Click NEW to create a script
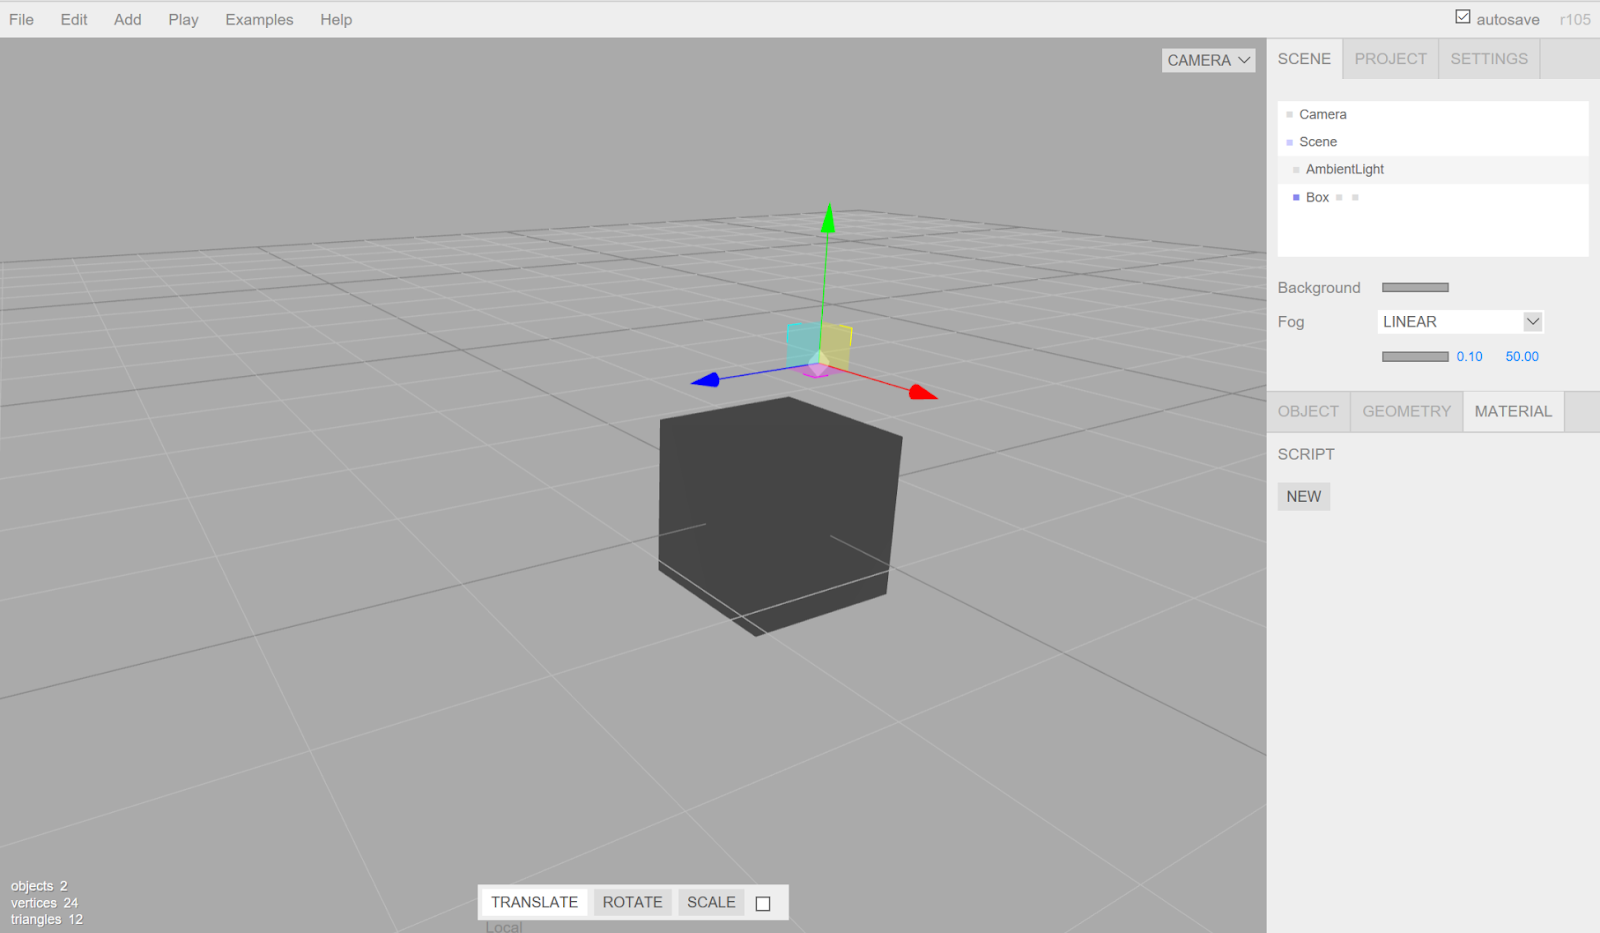 (1303, 496)
